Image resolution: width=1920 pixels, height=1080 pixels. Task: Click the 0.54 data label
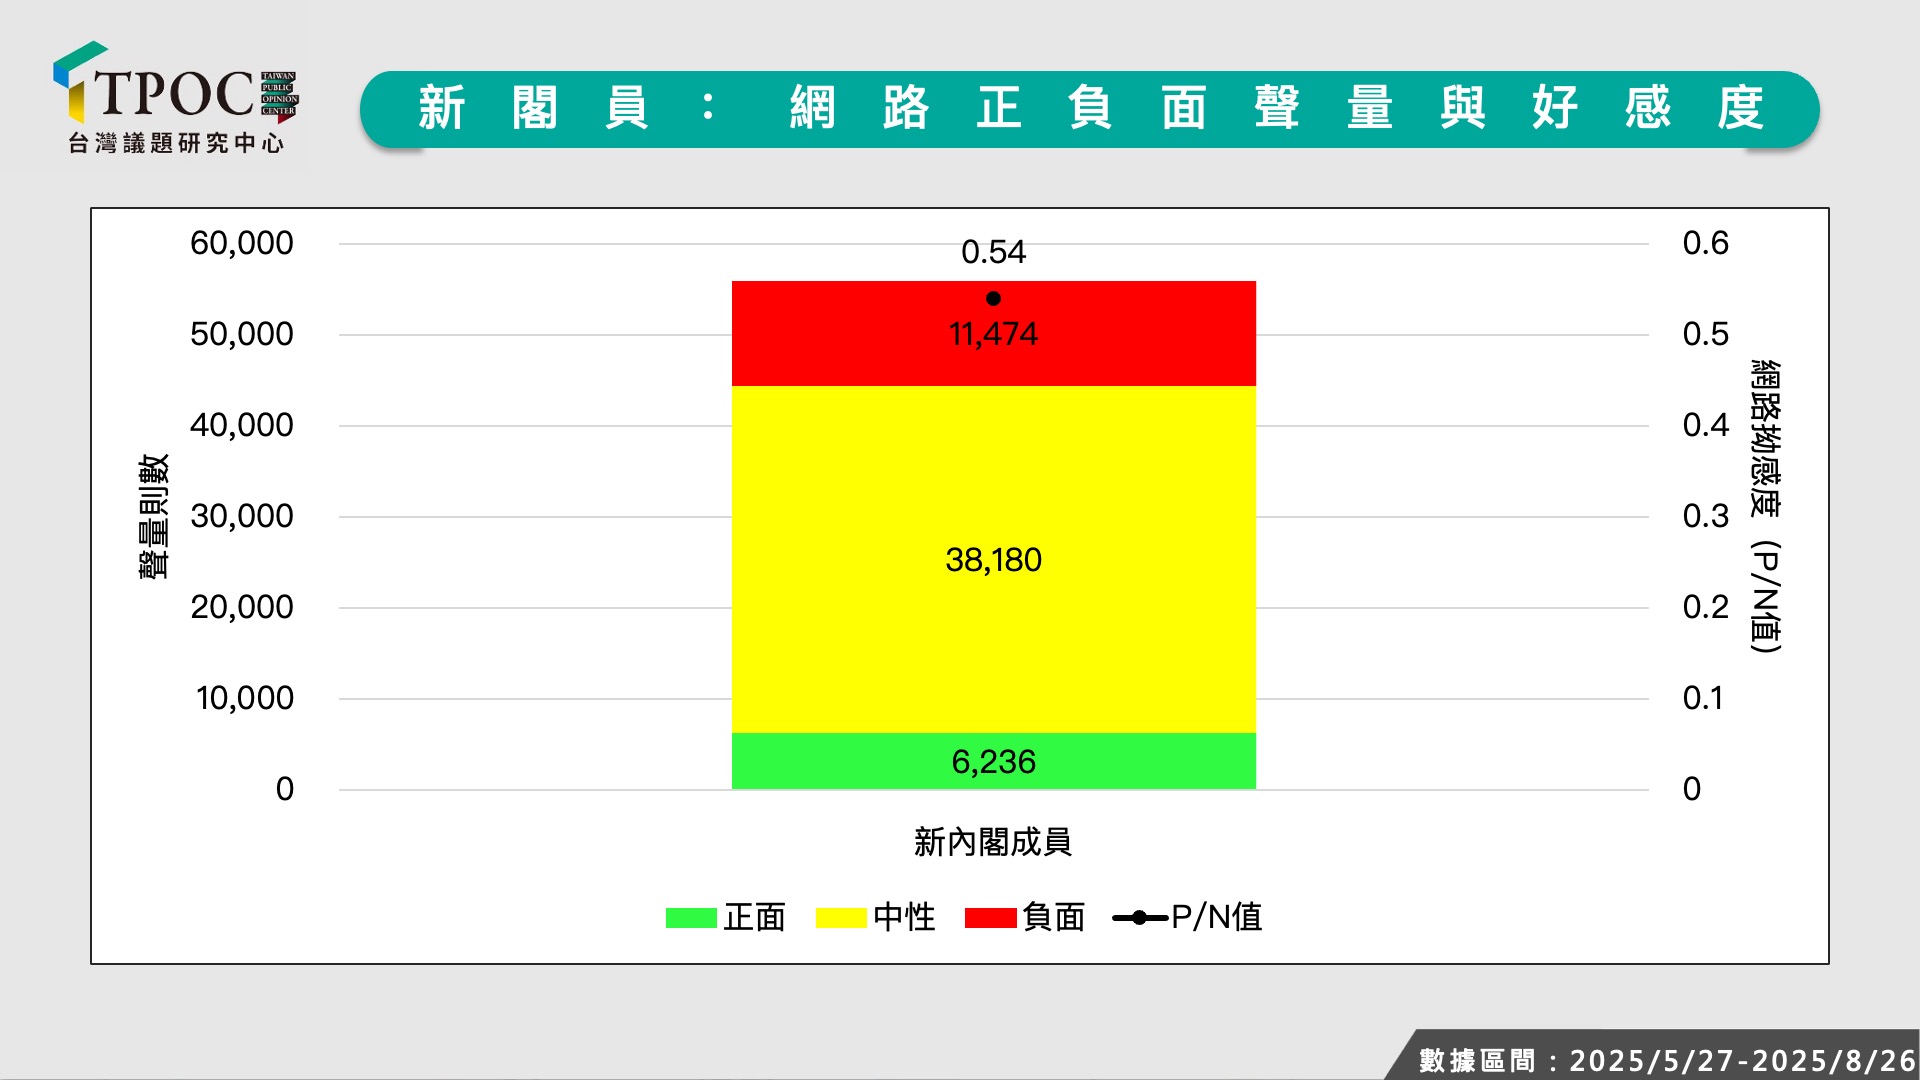pos(993,252)
